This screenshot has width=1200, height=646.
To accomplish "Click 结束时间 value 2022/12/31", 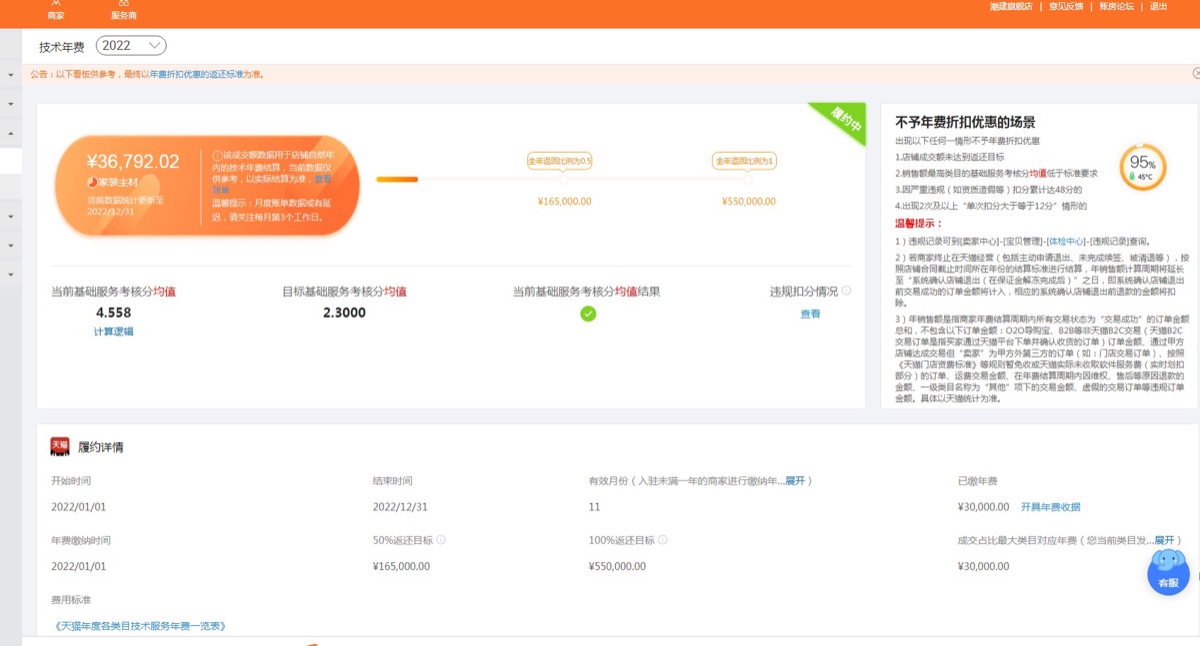I will click(x=400, y=507).
